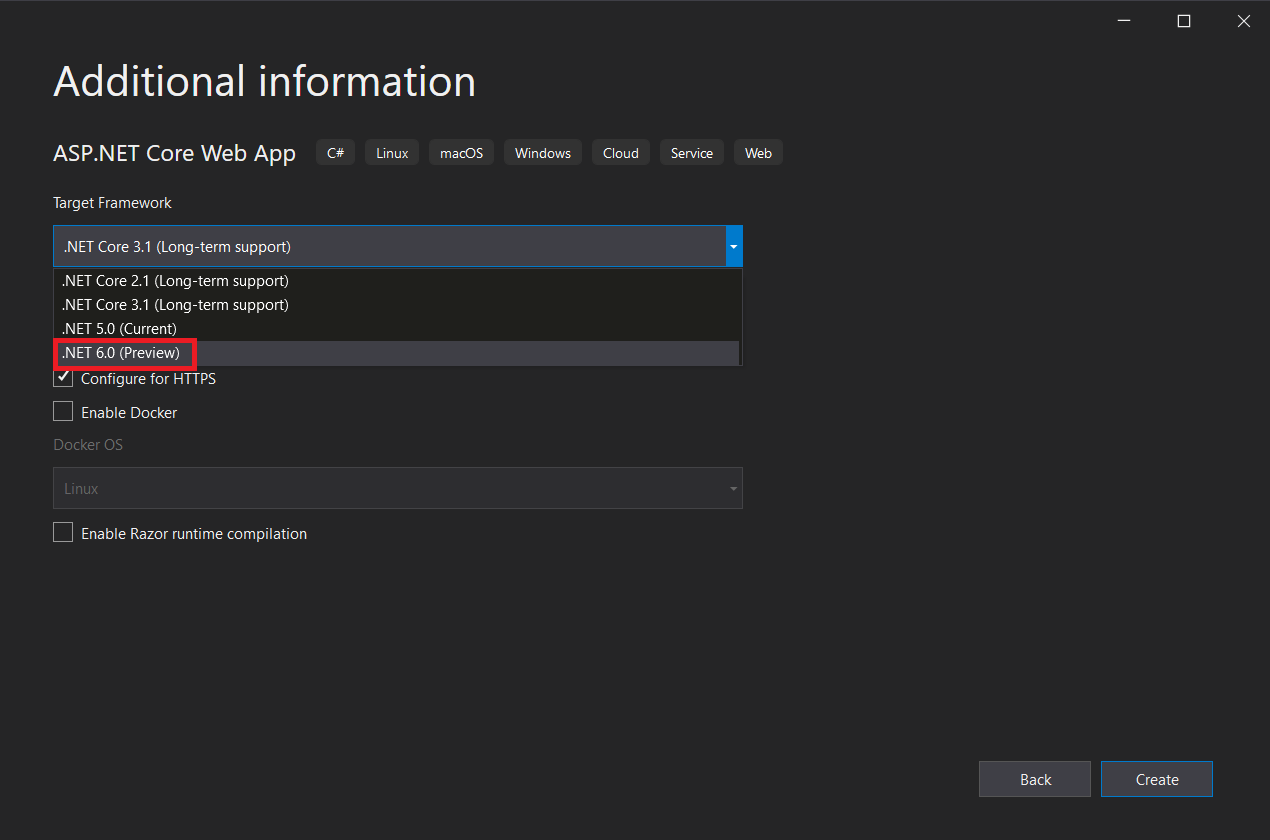Enable the Docker checkbox
This screenshot has width=1270, height=840.
coord(63,412)
